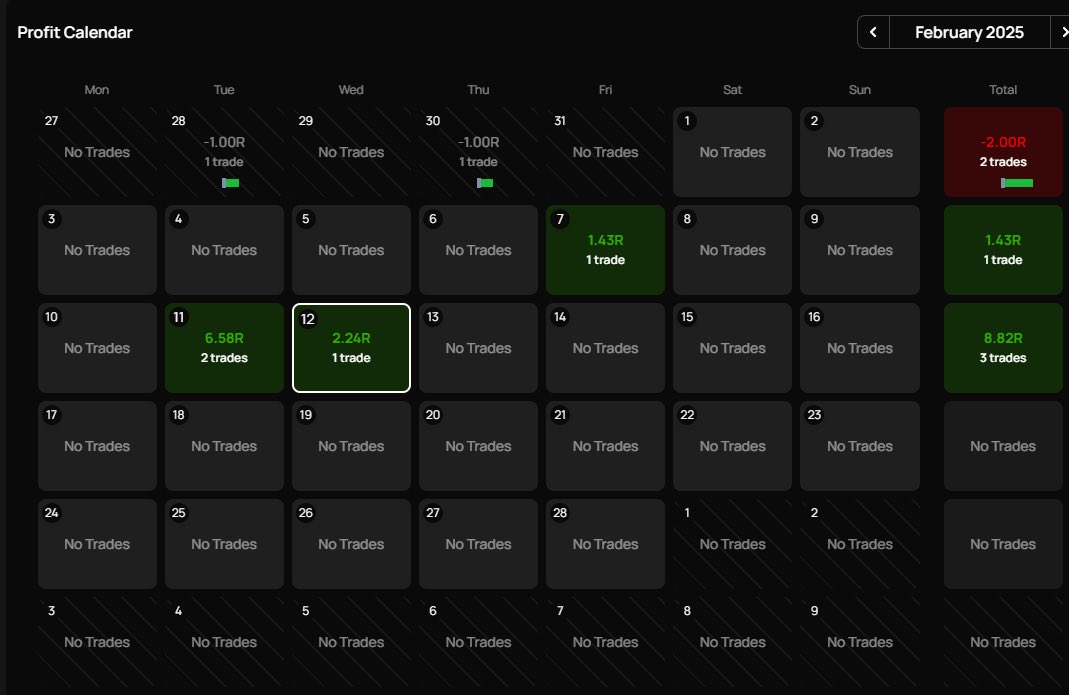1069x695 pixels.
Task: Select the February 19 day cell
Action: [x=351, y=446]
